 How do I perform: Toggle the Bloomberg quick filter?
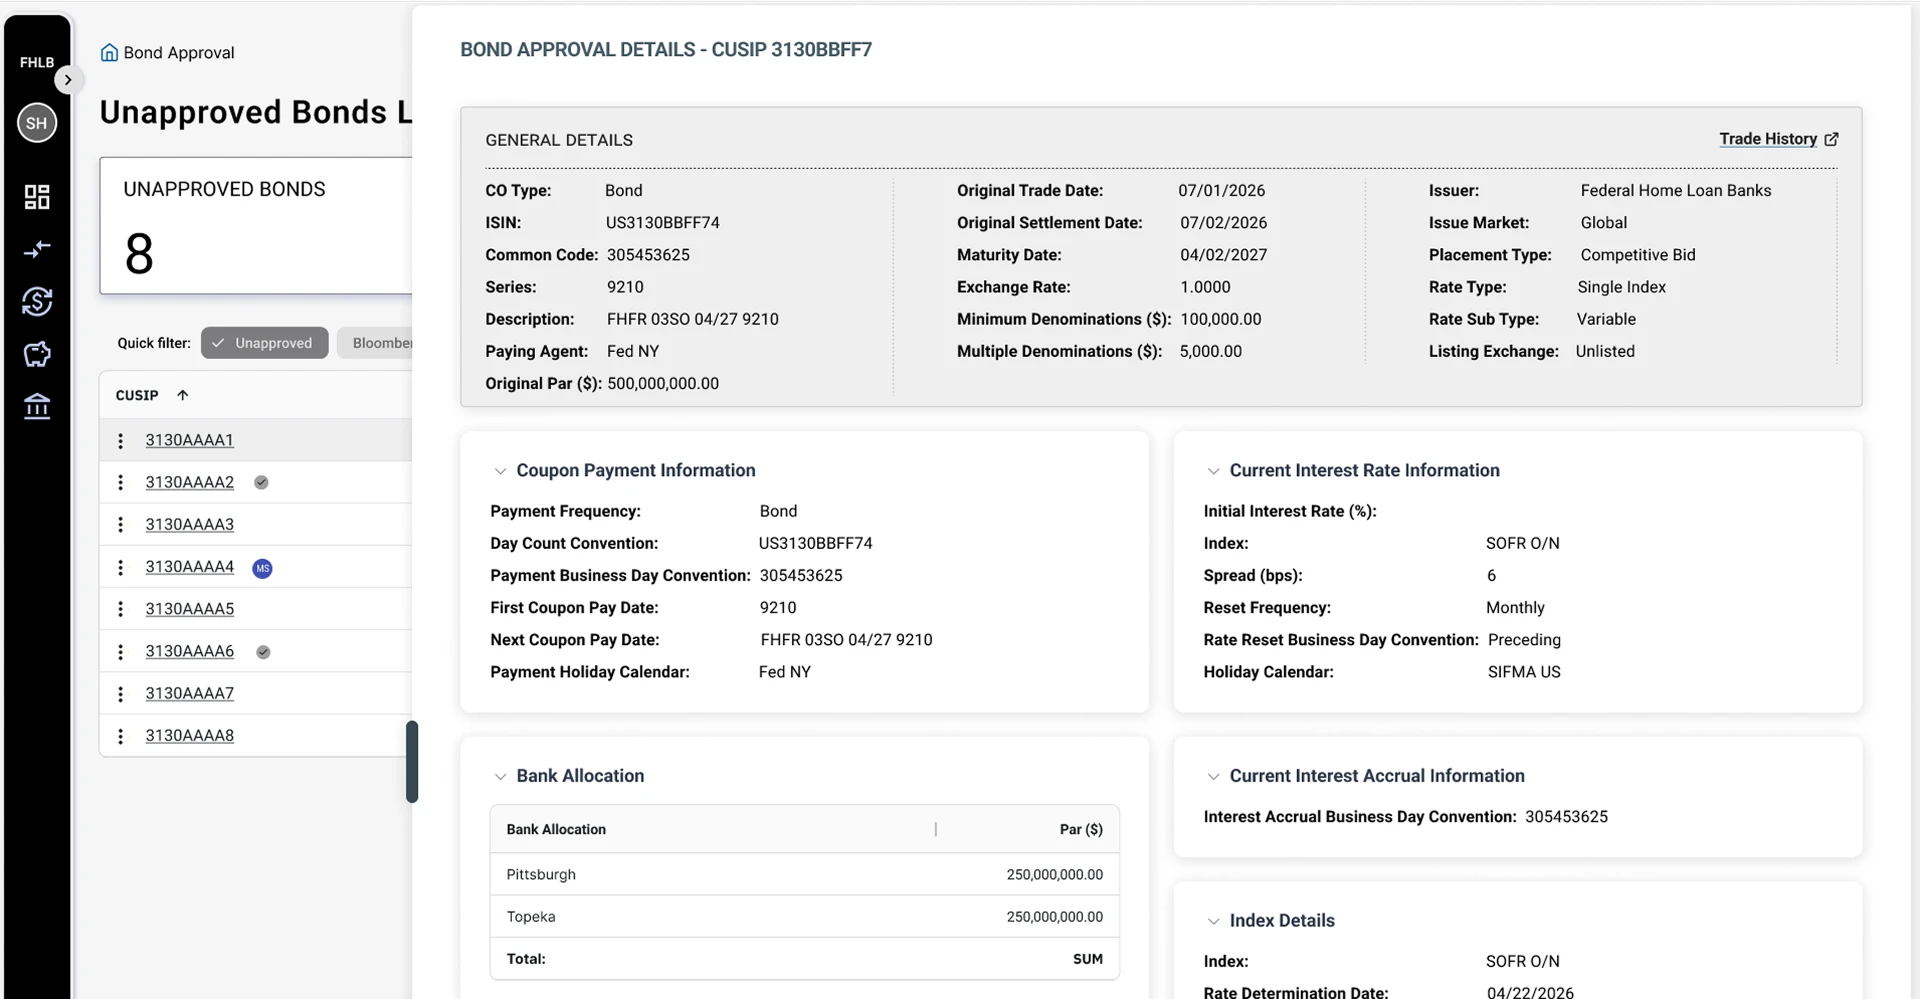tap(375, 343)
